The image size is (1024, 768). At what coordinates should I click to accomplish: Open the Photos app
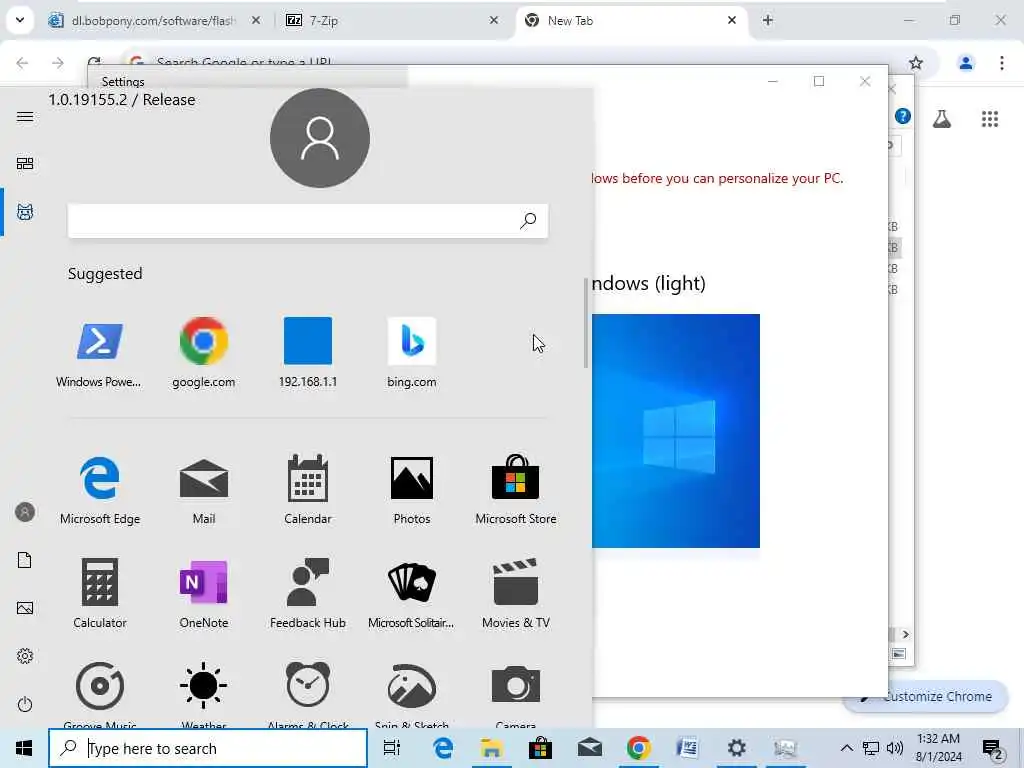point(411,490)
